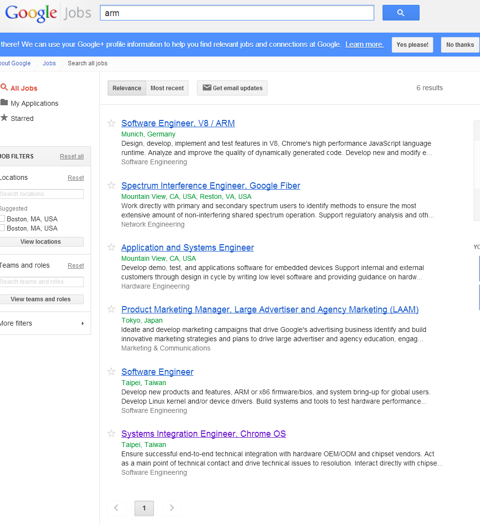
Task: Open Spectrum Interference Engineer, Google Fiber listing
Action: click(x=211, y=185)
